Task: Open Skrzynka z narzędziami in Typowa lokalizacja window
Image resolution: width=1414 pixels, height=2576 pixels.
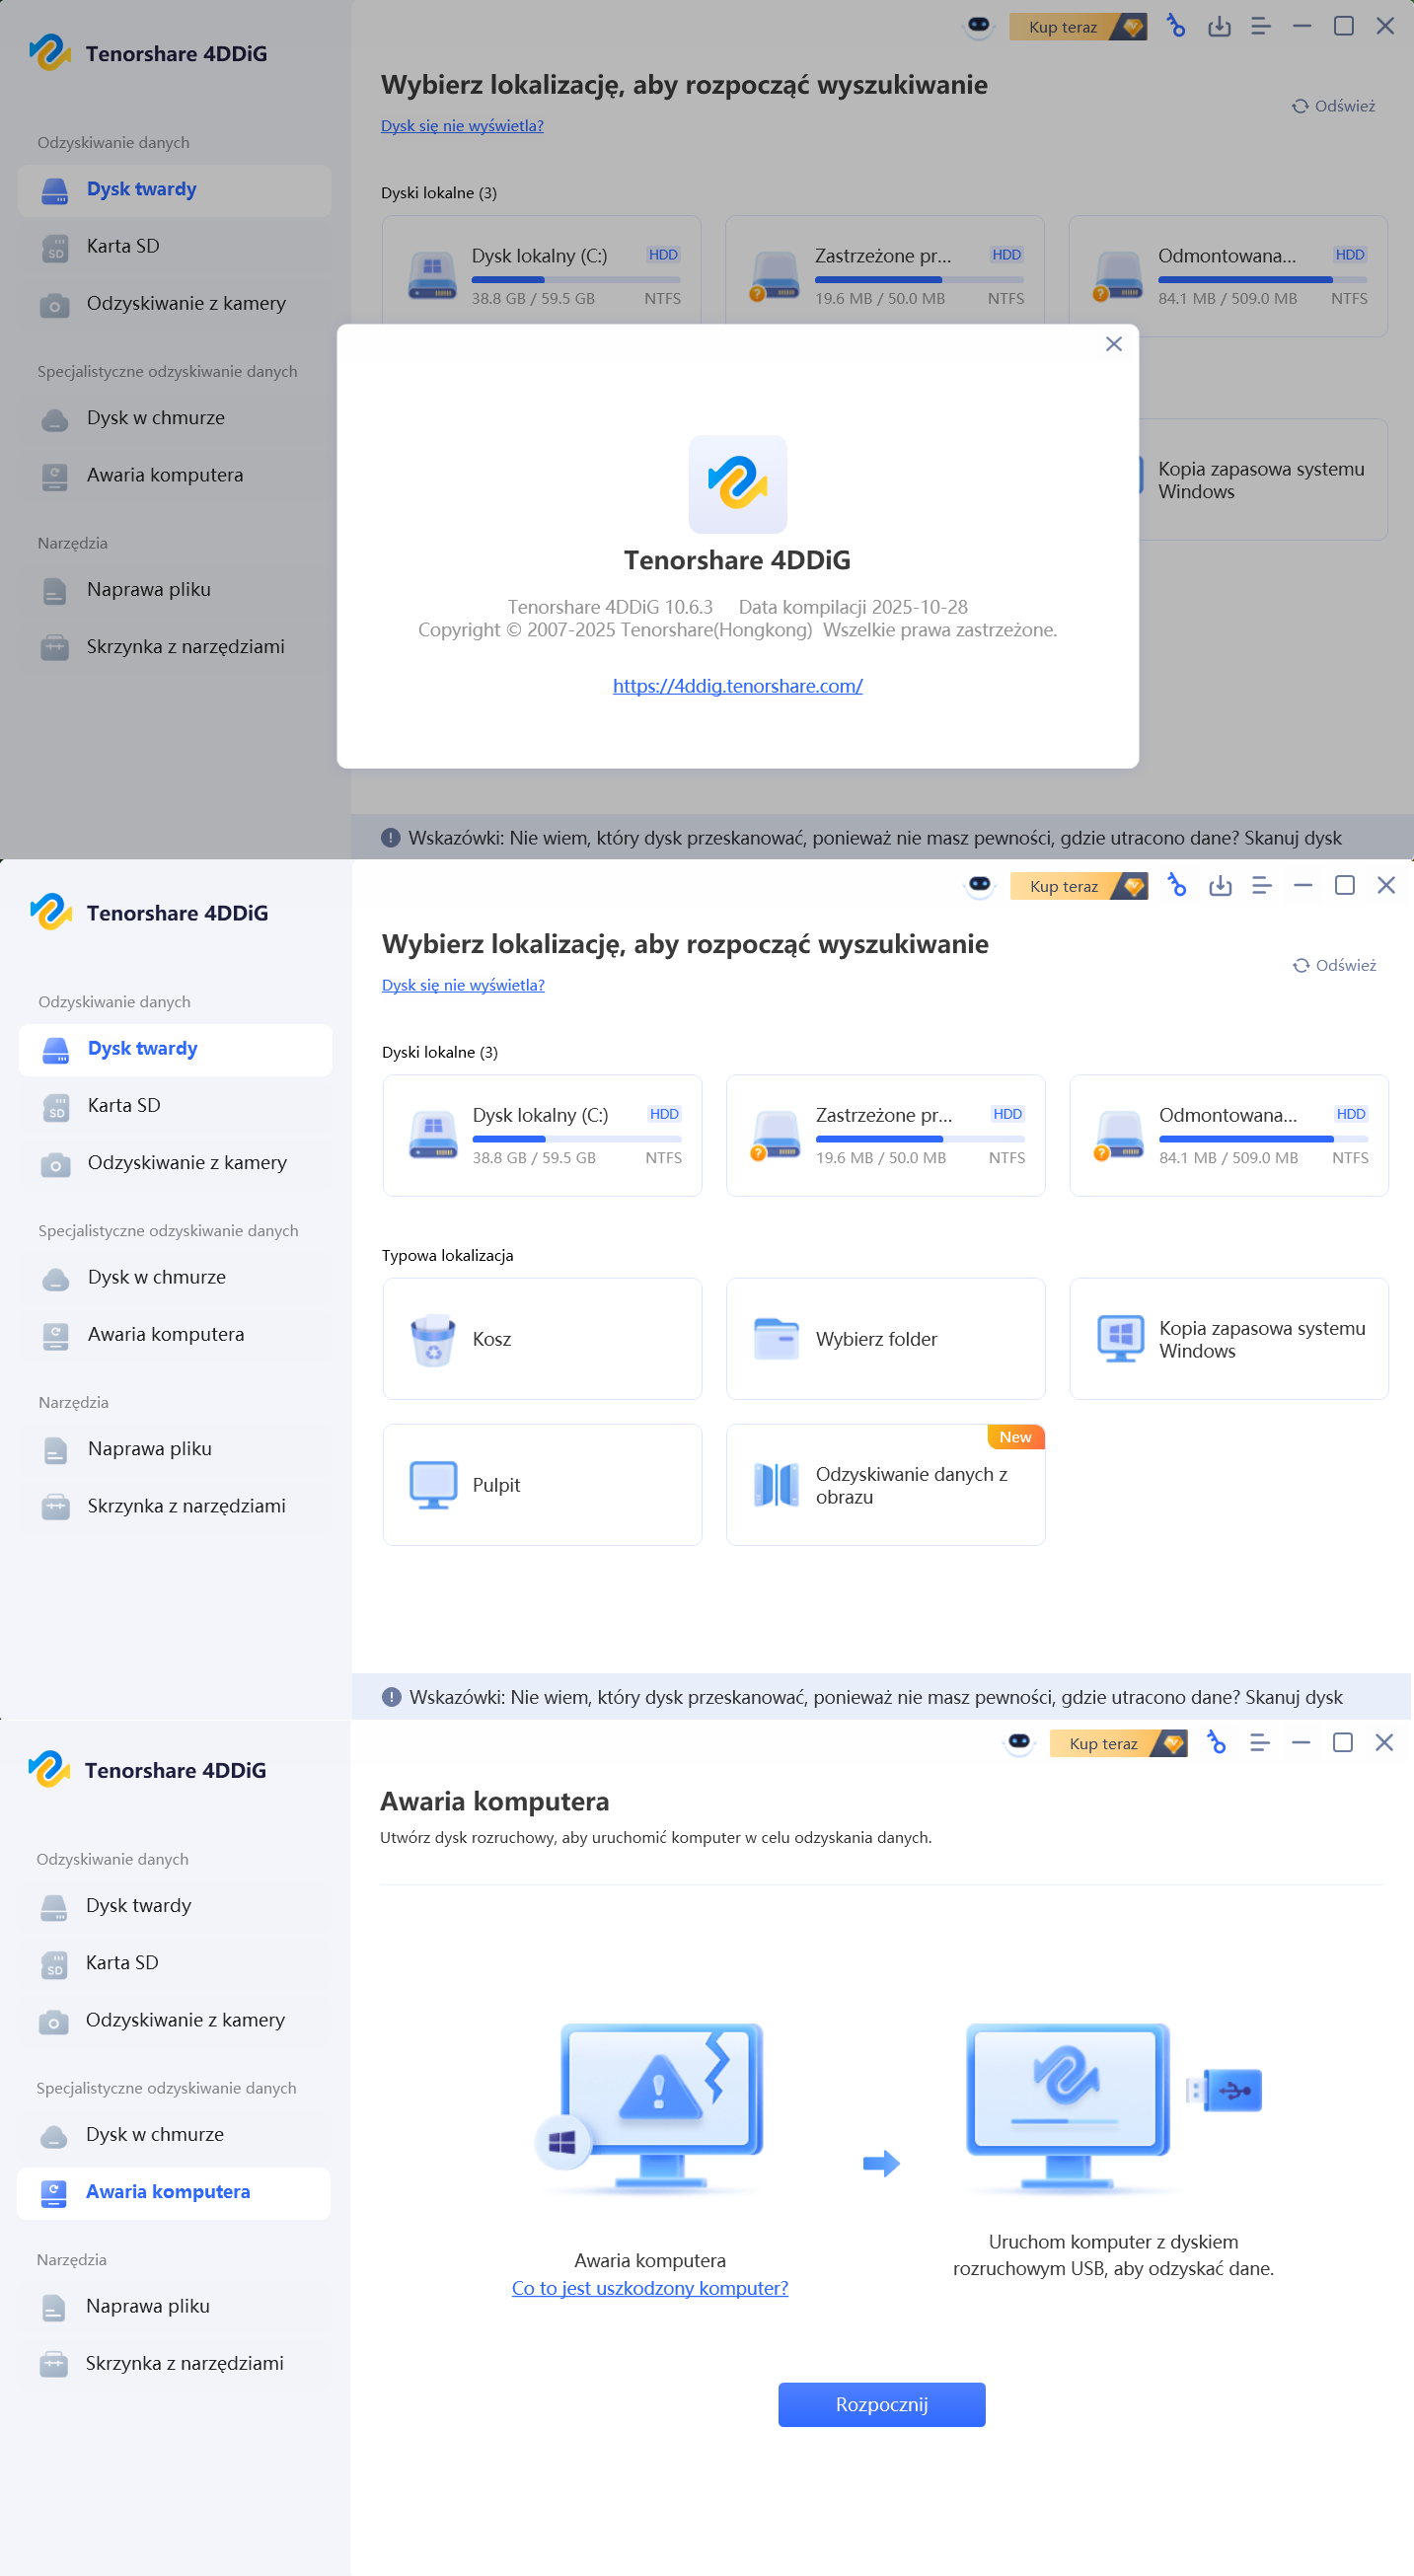Action: pos(175,1506)
